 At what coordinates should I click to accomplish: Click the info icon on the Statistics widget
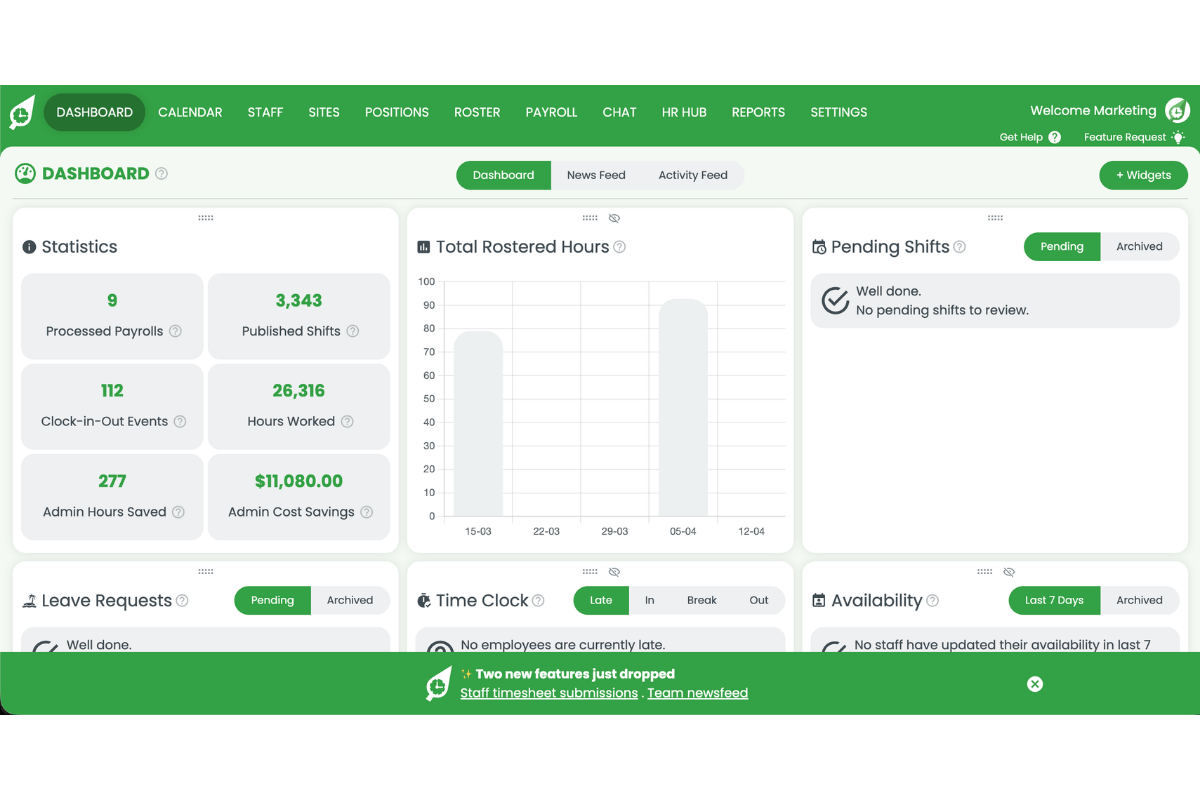click(x=29, y=246)
